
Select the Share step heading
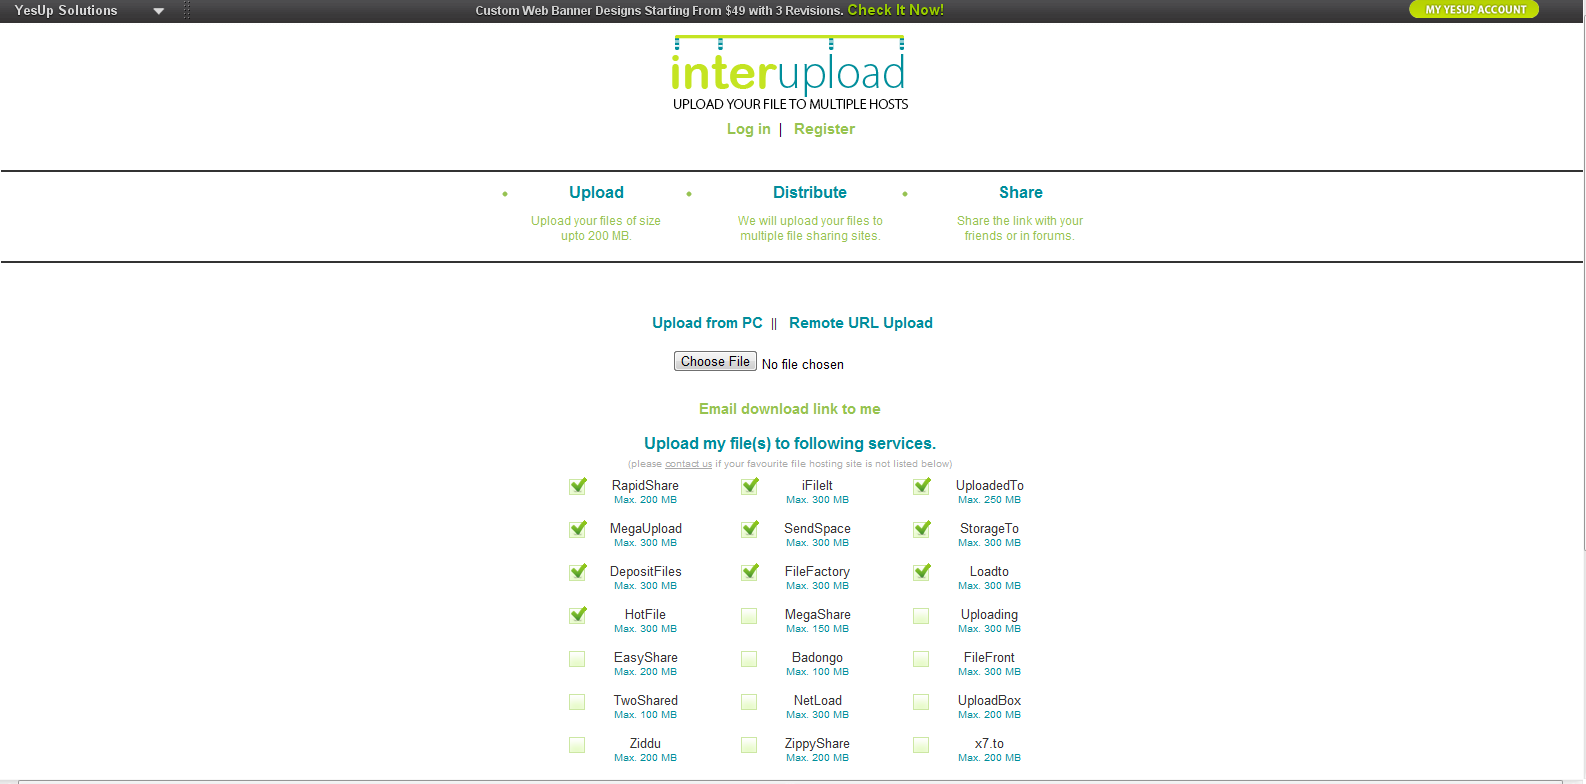coord(1020,192)
